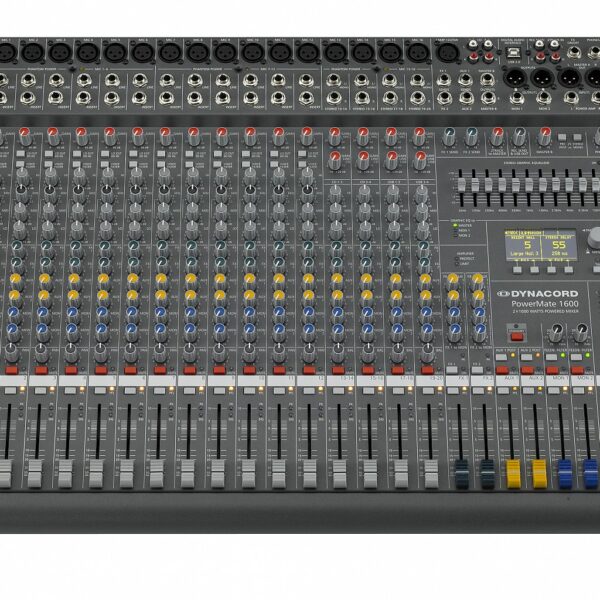
Task: Click the Dynacord logo emblem
Action: [x=503, y=293]
